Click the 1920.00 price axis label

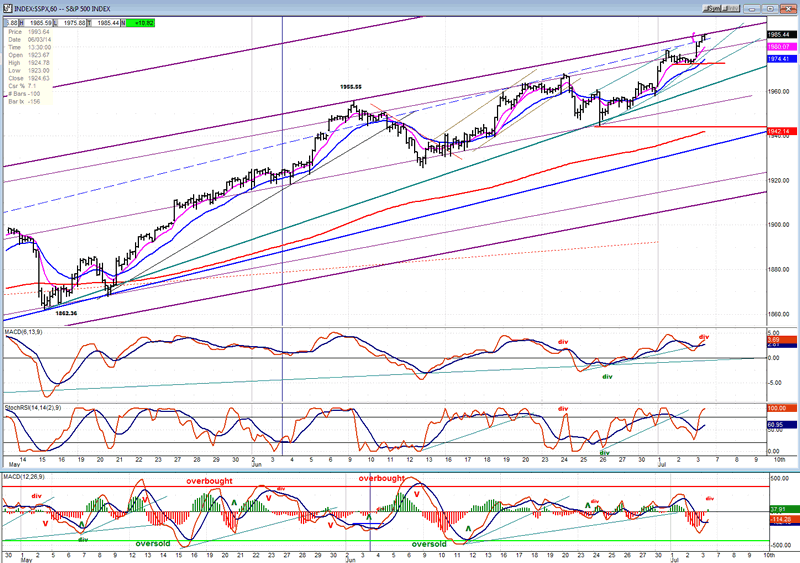[779, 180]
